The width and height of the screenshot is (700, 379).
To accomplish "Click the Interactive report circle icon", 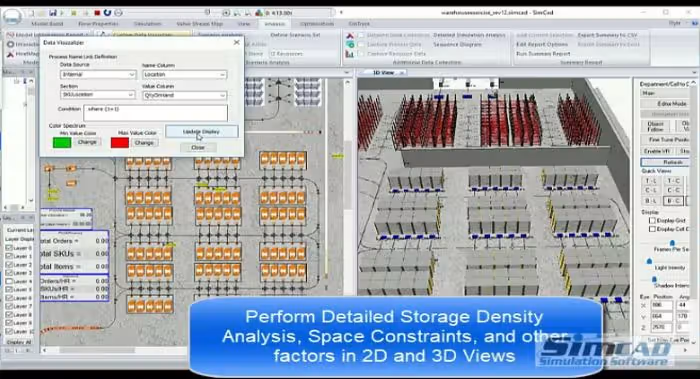I will pyautogui.click(x=10, y=44).
